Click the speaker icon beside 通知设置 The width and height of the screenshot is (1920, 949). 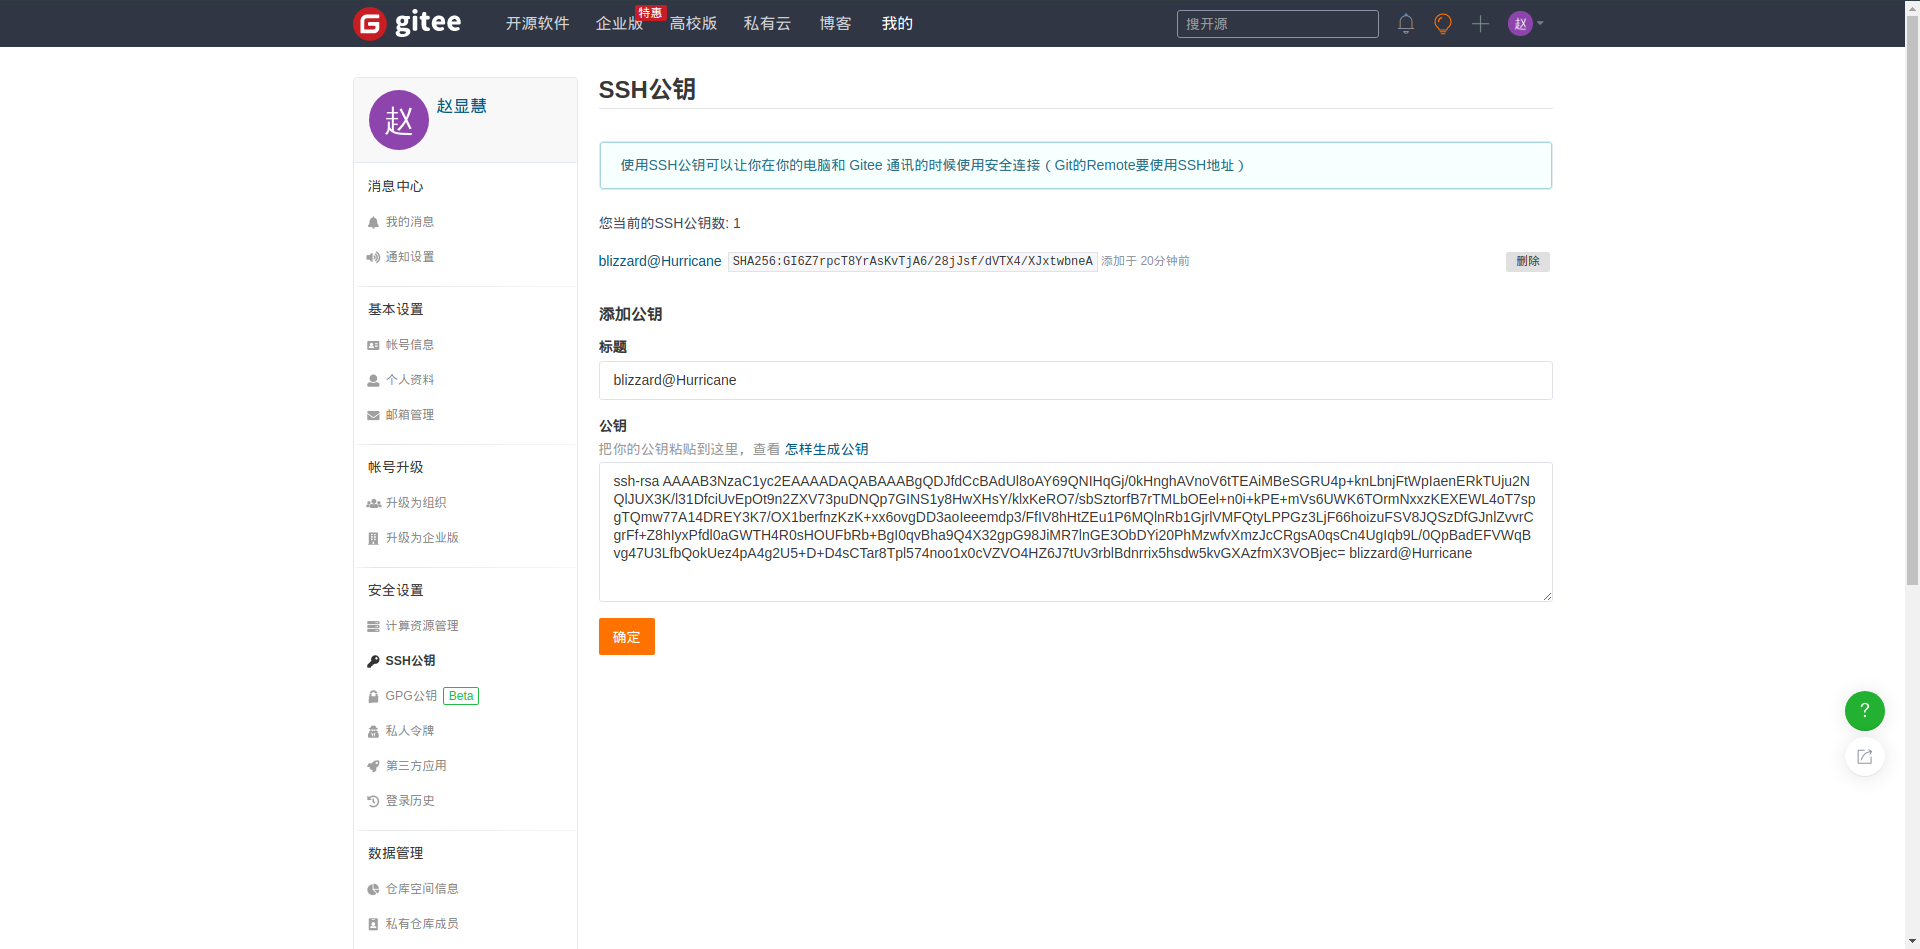373,257
